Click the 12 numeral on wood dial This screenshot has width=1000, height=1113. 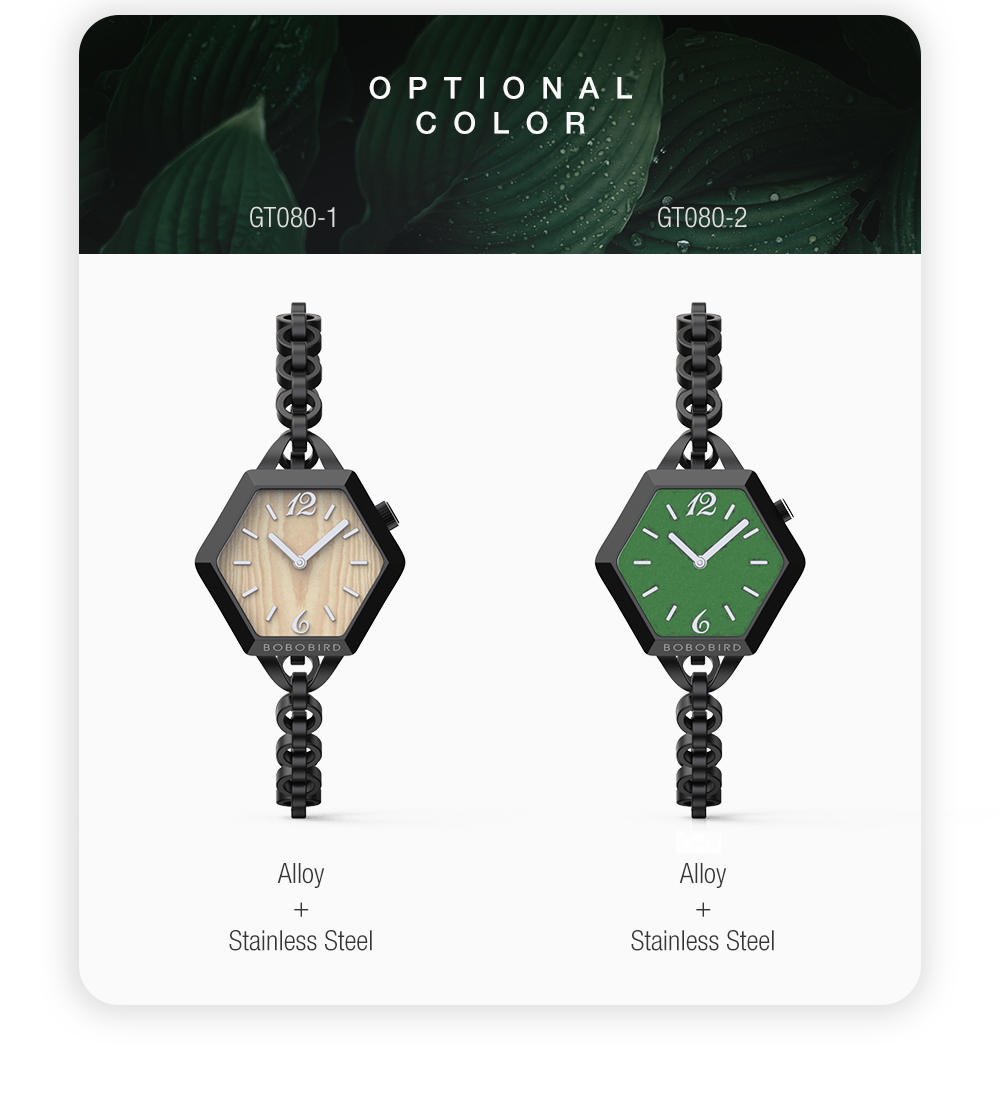302,505
